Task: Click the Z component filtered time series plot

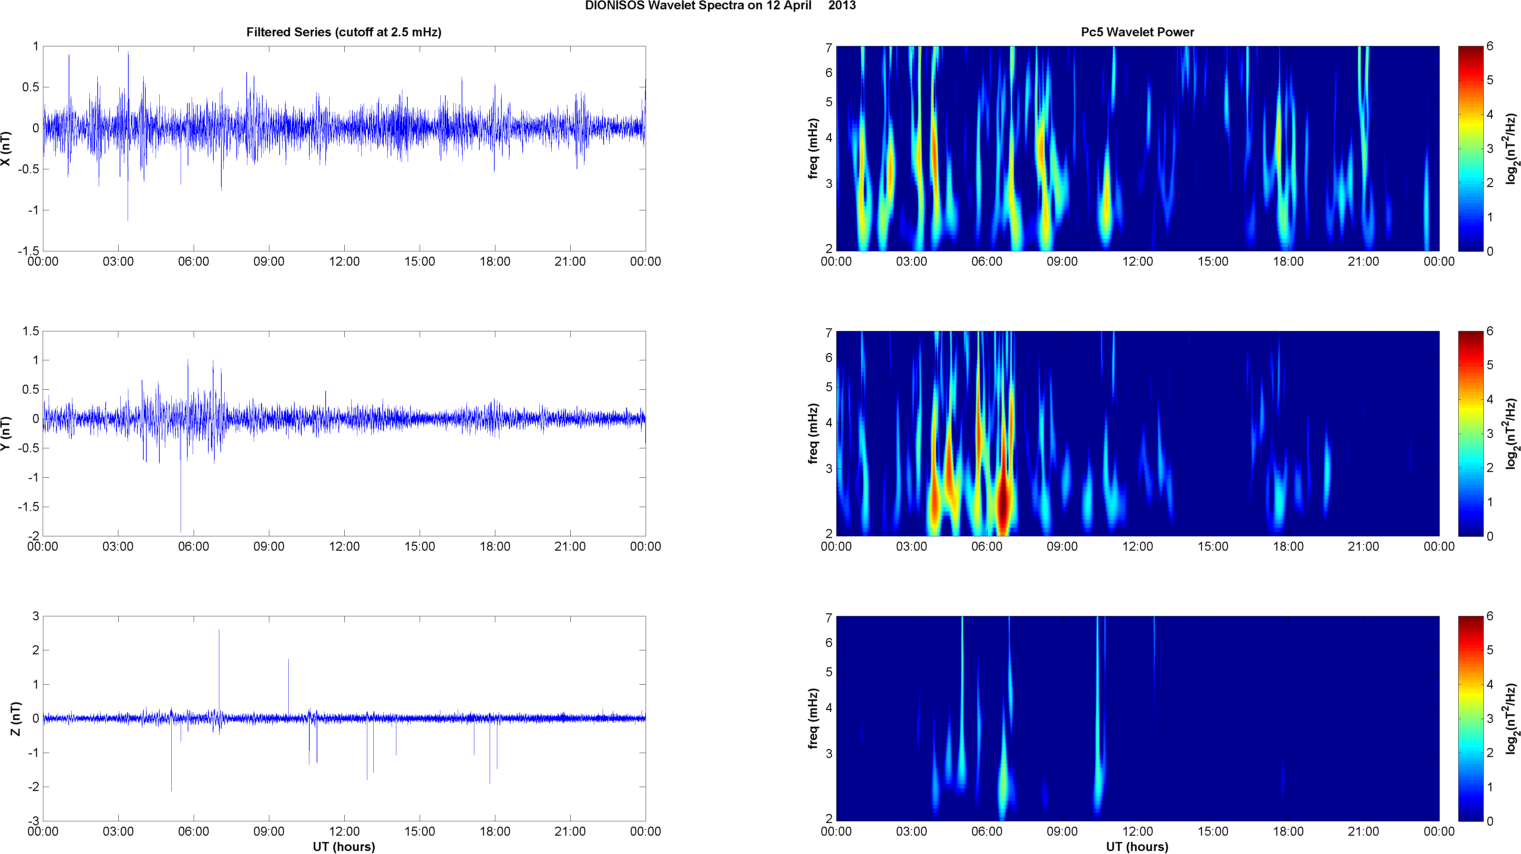Action: (x=344, y=718)
